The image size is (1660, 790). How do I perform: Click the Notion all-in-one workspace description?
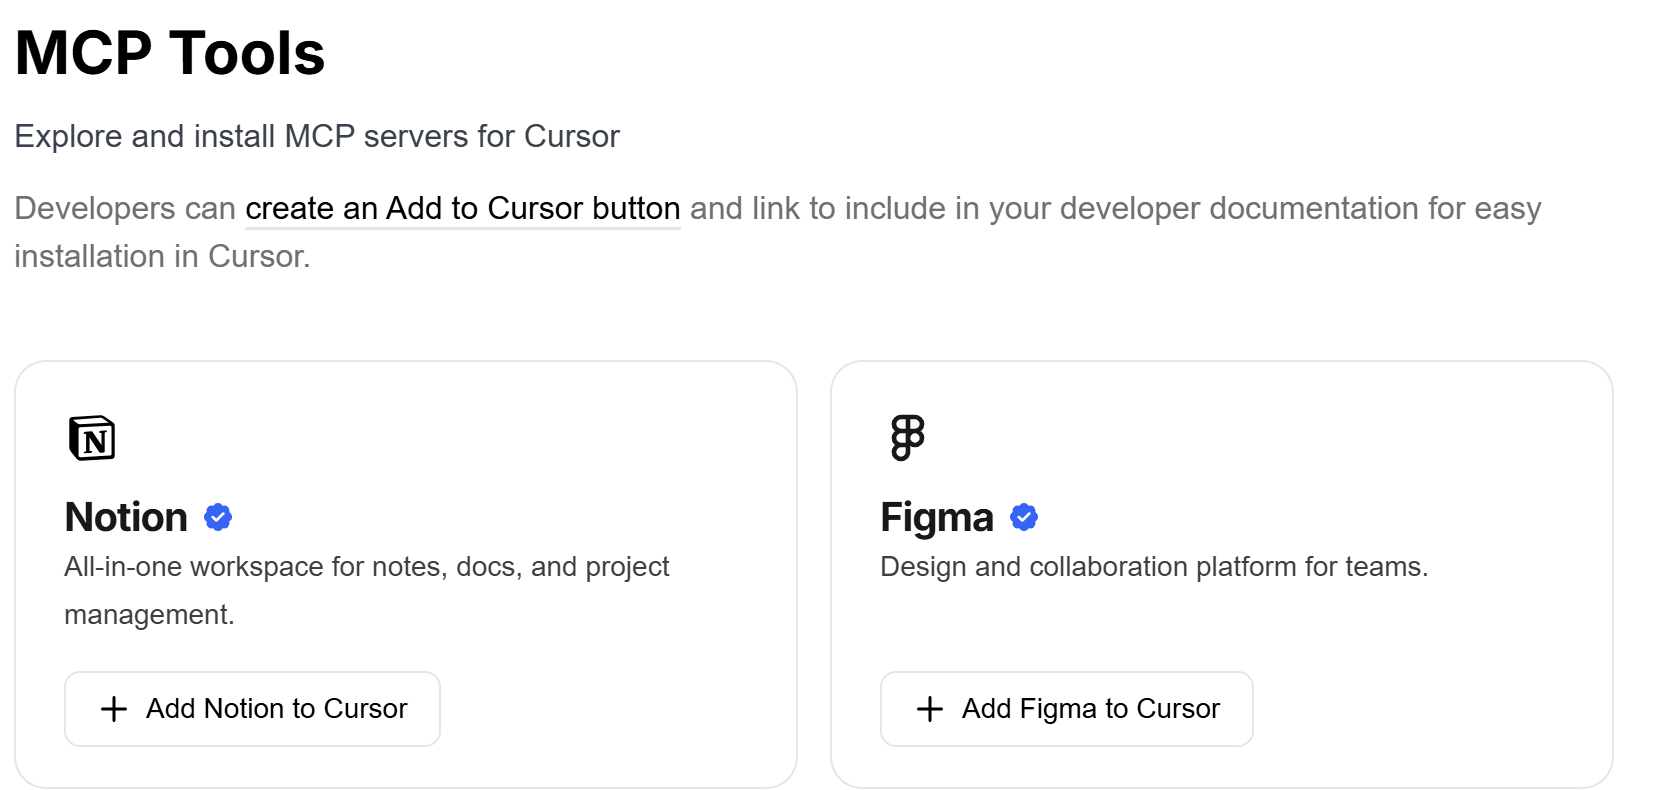(366, 590)
